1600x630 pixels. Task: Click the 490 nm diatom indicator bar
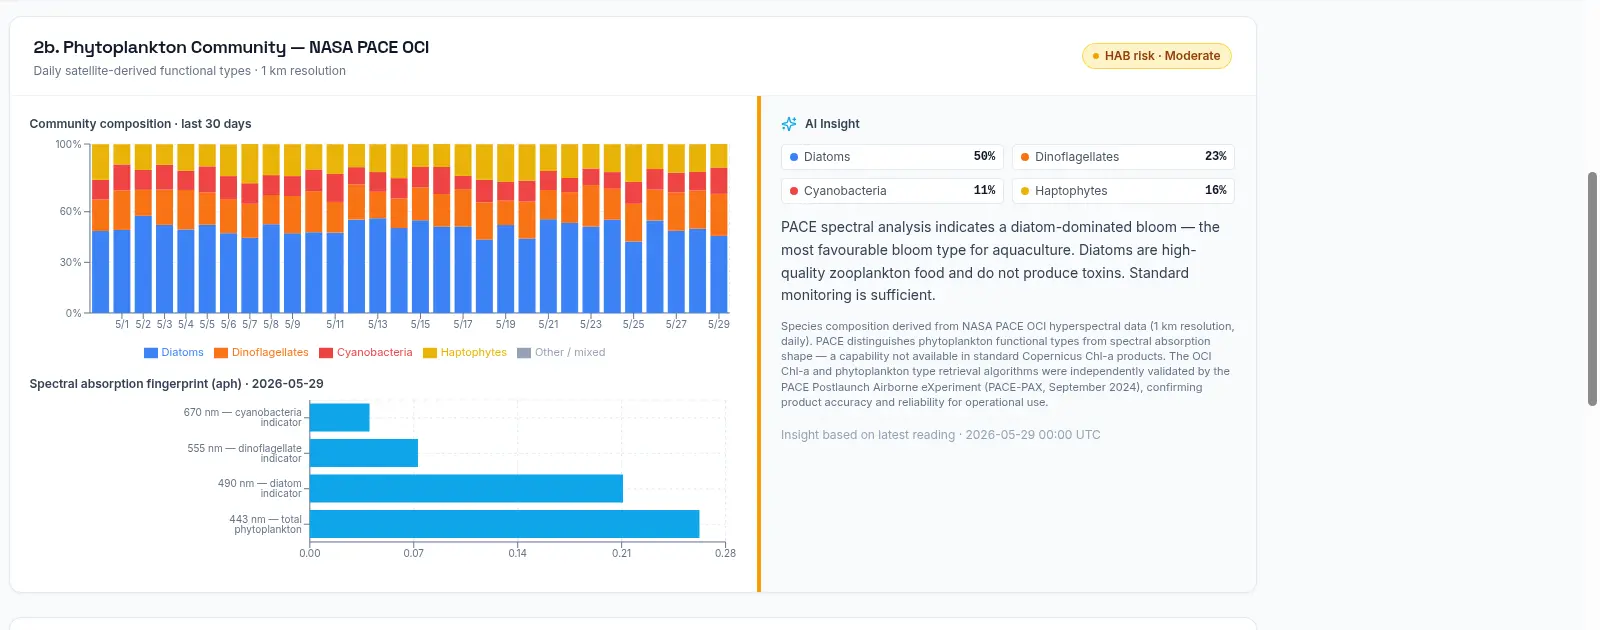466,488
